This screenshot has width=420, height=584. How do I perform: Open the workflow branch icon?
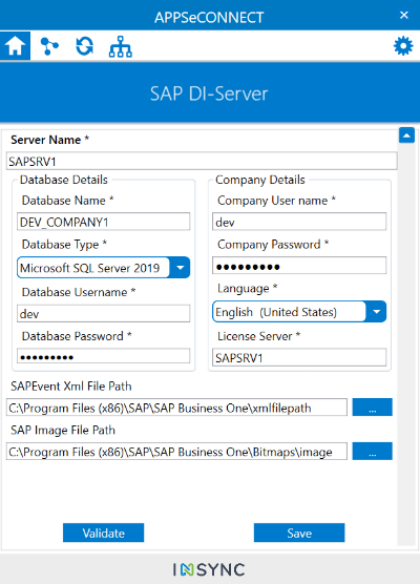49,46
